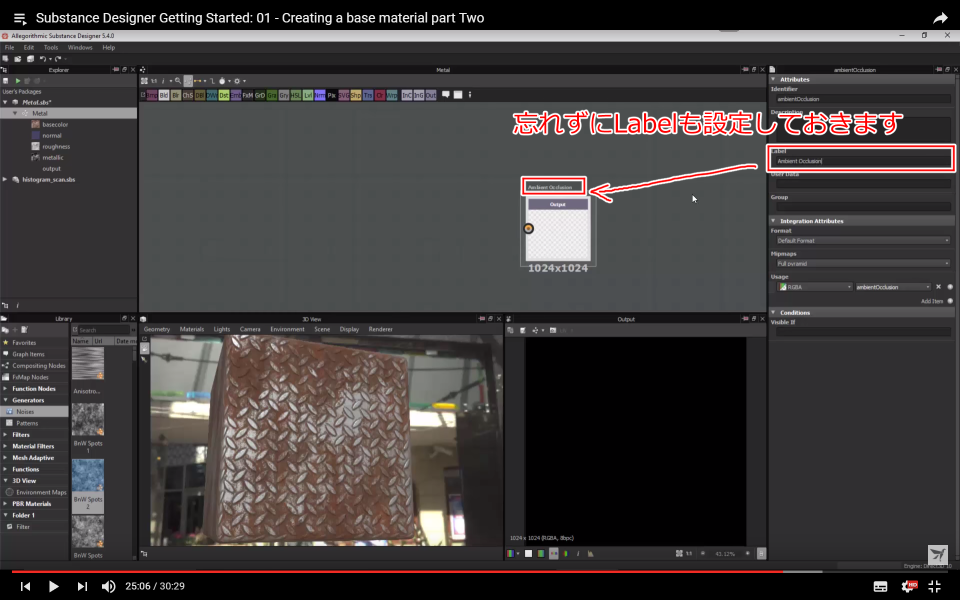Select the roughness output in Explorer
Screen dimensions: 960x600
(56, 146)
